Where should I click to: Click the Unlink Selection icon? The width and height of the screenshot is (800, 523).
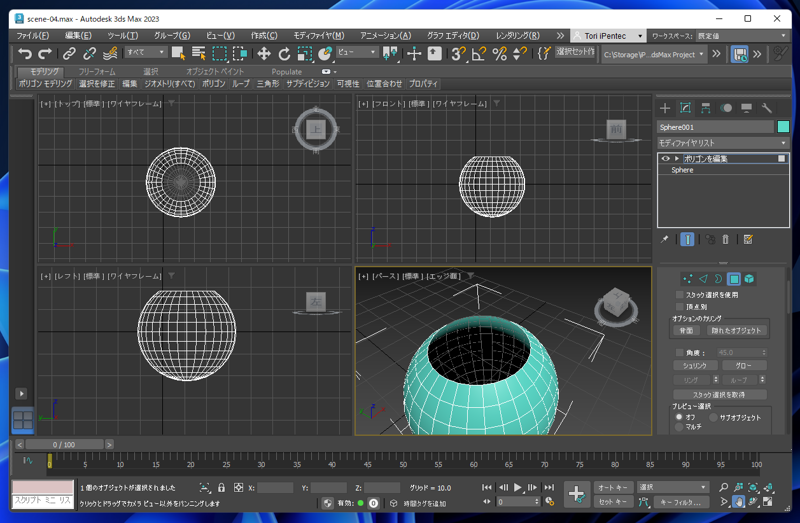89,53
